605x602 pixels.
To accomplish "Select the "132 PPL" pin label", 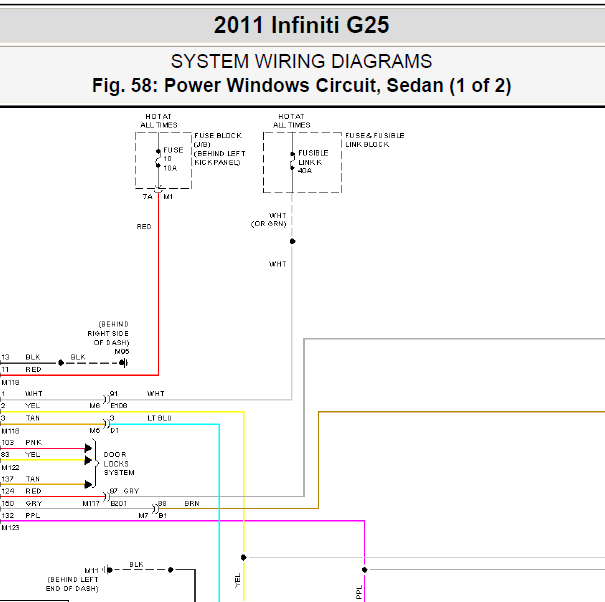I will pyautogui.click(x=20, y=515).
